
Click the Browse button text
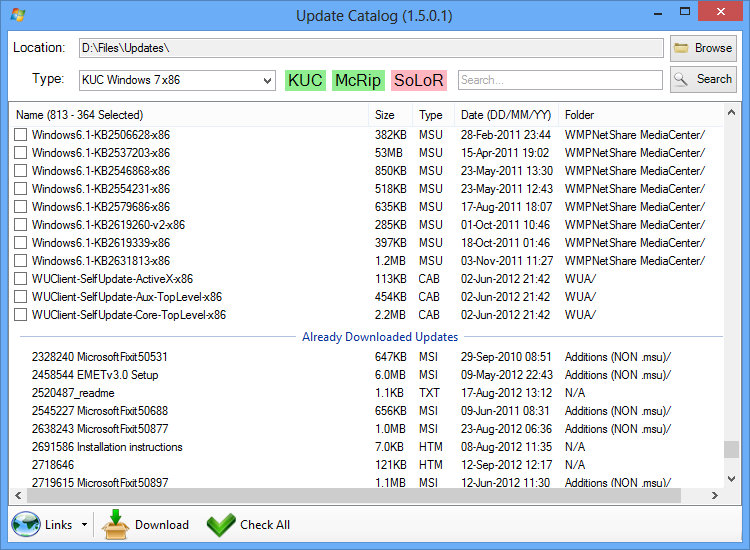point(713,48)
